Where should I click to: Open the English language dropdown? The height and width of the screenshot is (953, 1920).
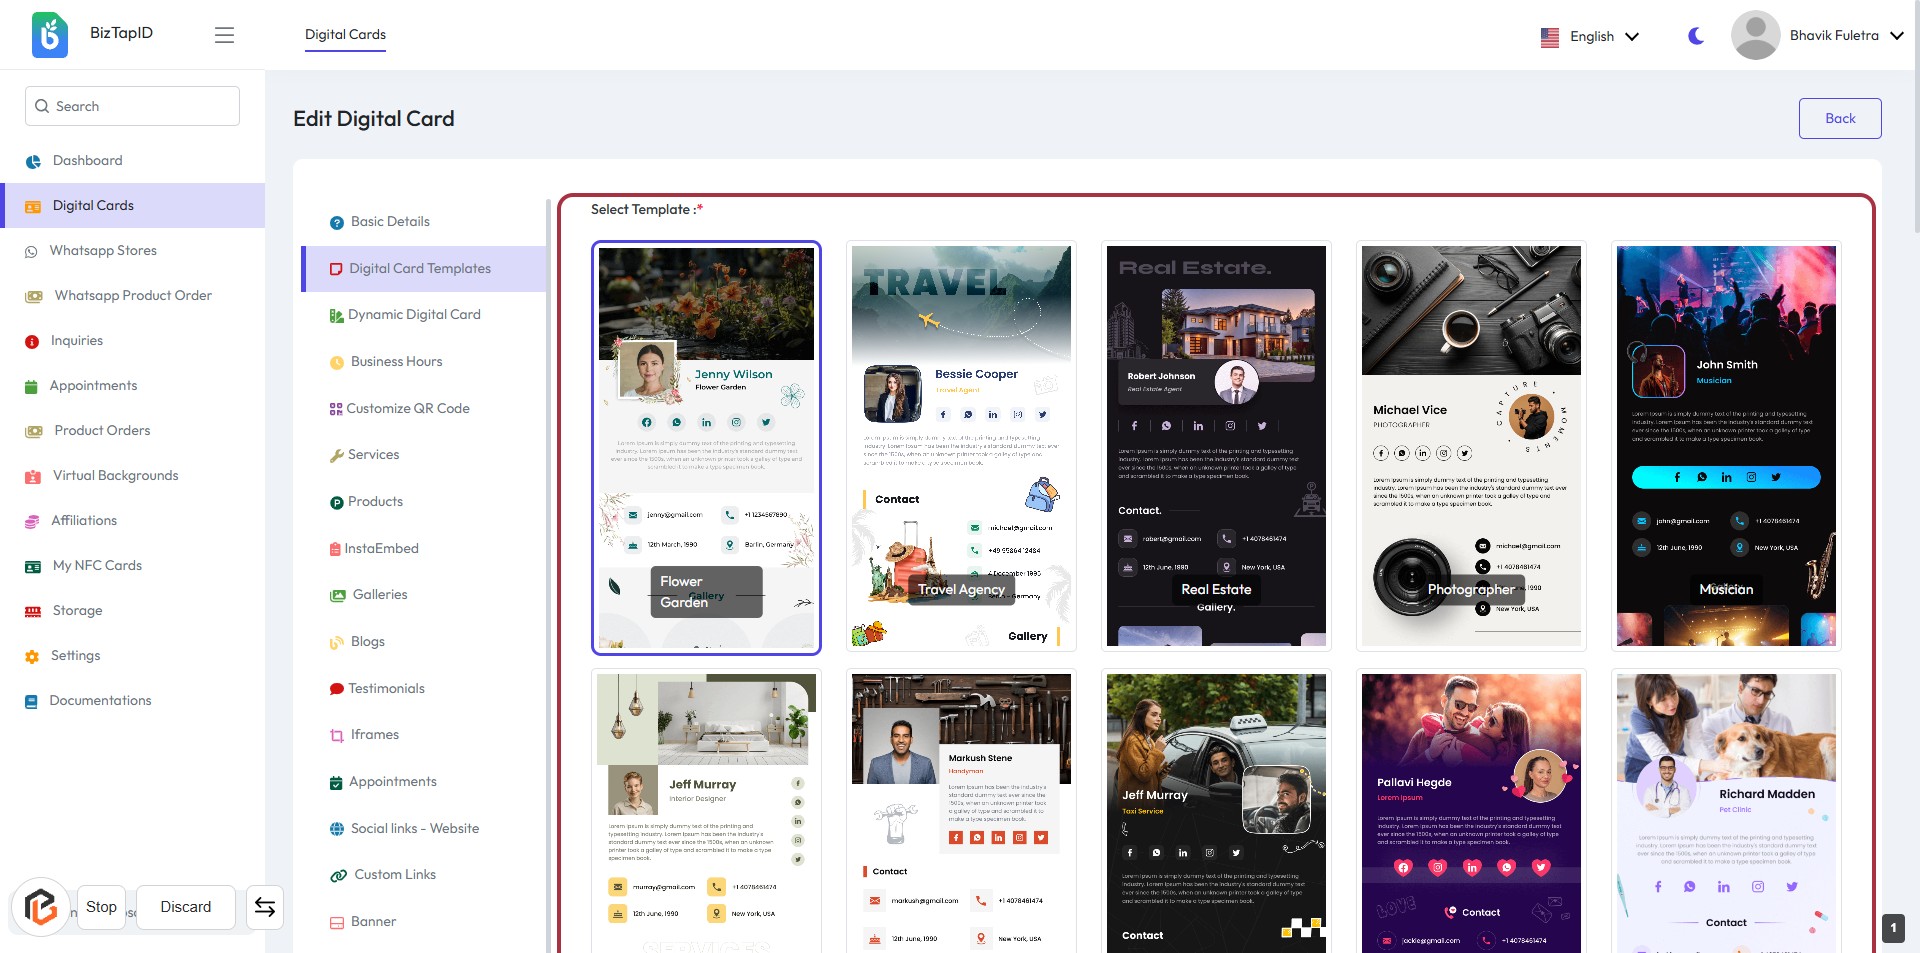pos(1590,36)
